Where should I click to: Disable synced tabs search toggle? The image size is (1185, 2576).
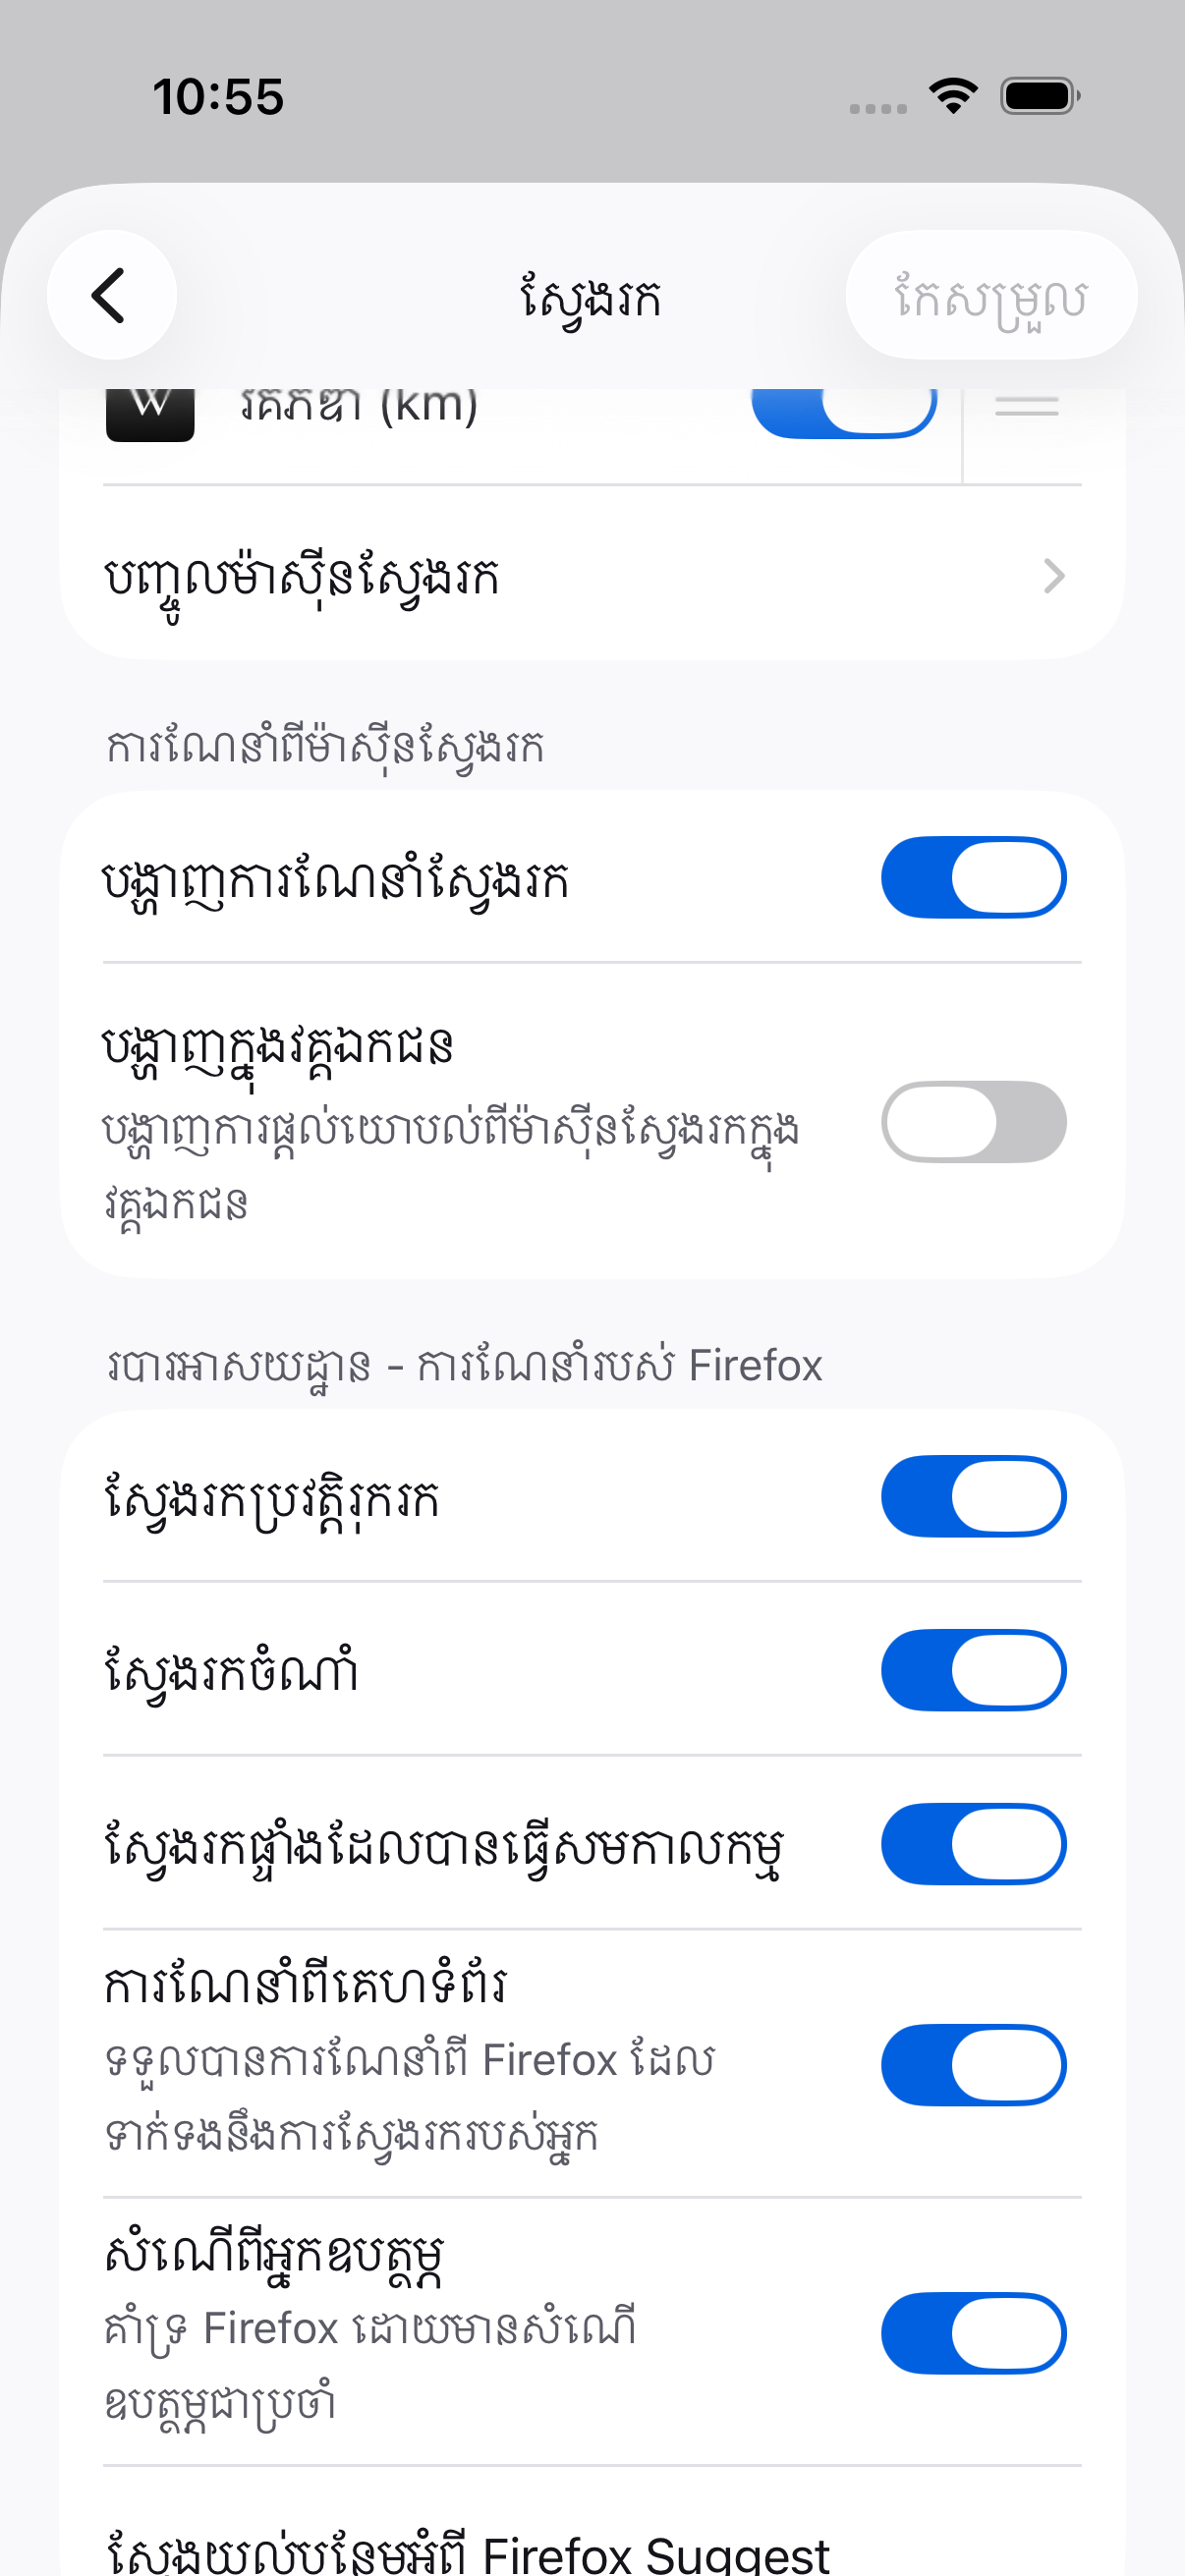click(973, 1844)
